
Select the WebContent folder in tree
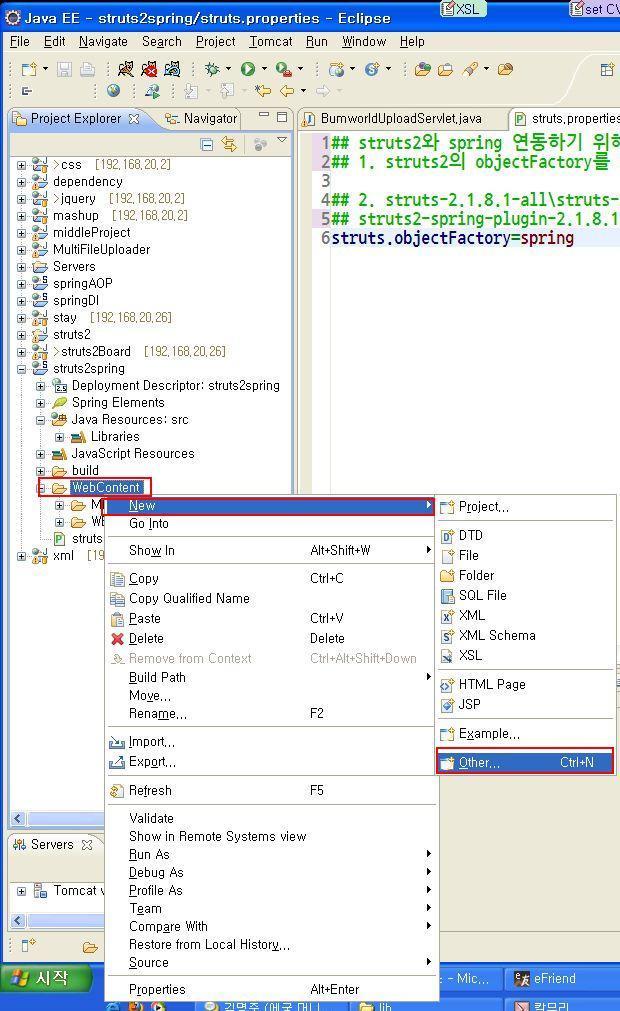(106, 487)
